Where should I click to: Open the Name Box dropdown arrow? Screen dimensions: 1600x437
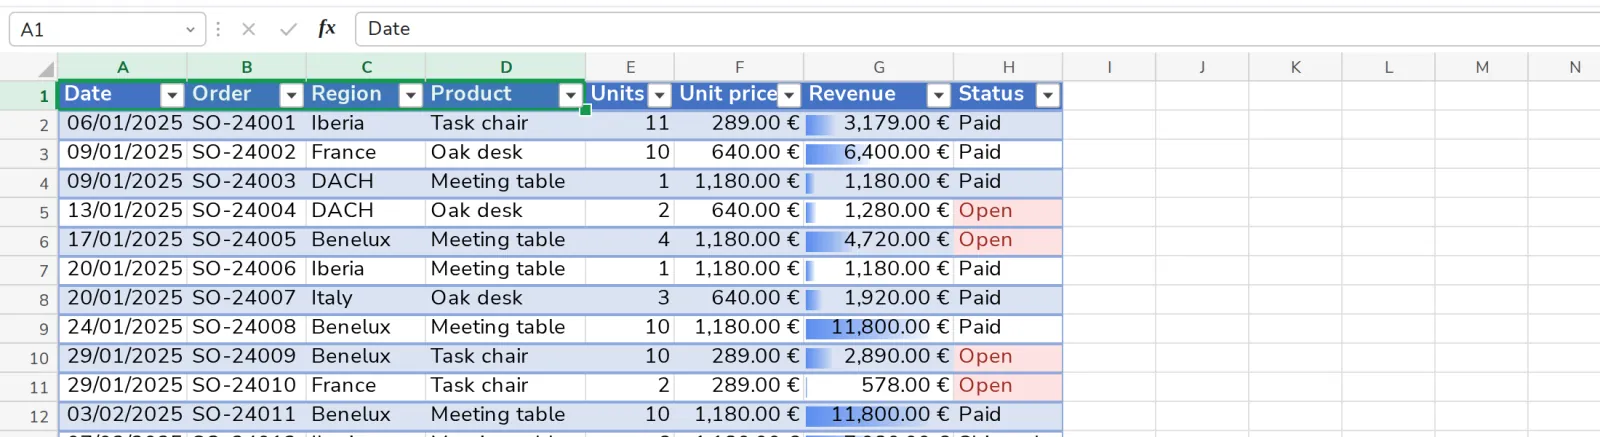point(190,30)
